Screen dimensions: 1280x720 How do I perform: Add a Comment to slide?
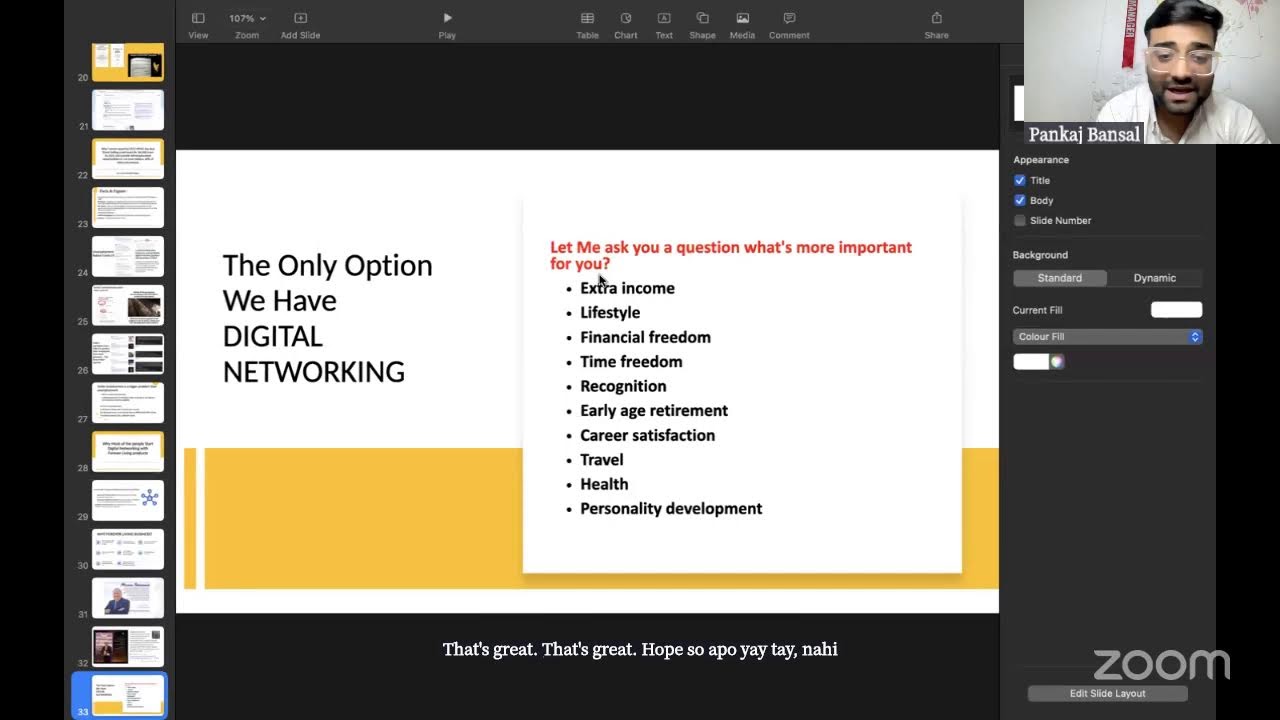point(789,25)
